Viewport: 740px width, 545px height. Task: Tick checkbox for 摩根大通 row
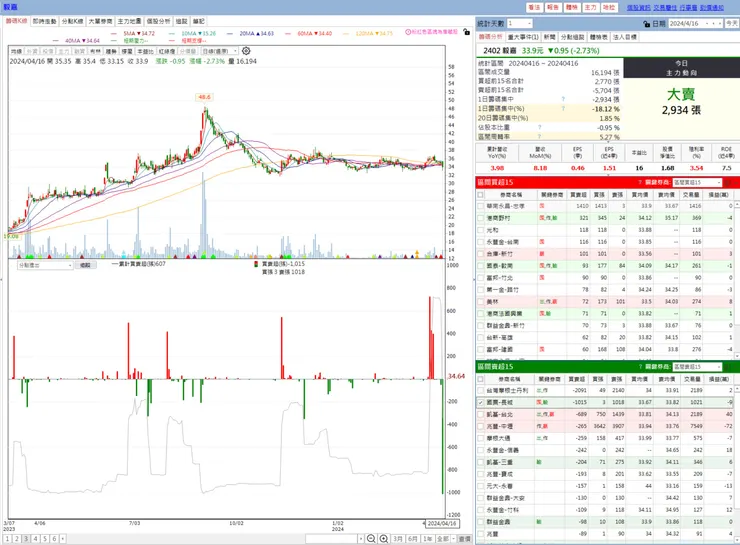(480, 438)
